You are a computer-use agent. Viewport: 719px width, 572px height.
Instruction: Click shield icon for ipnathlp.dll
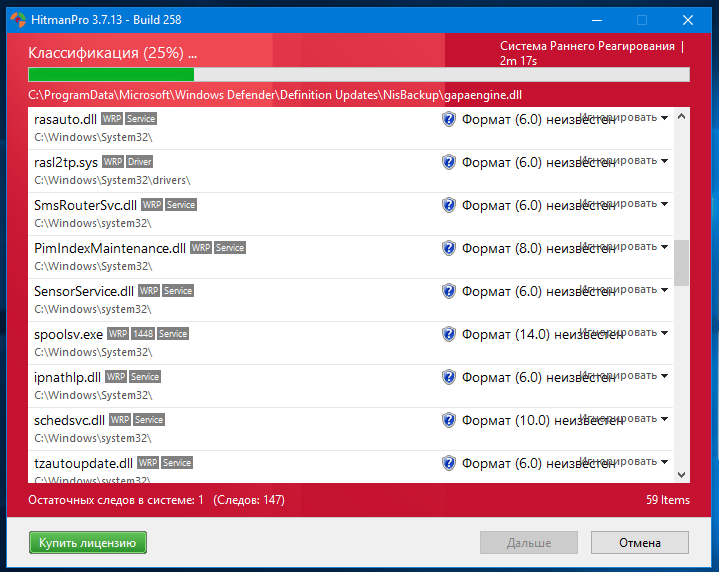point(448,377)
